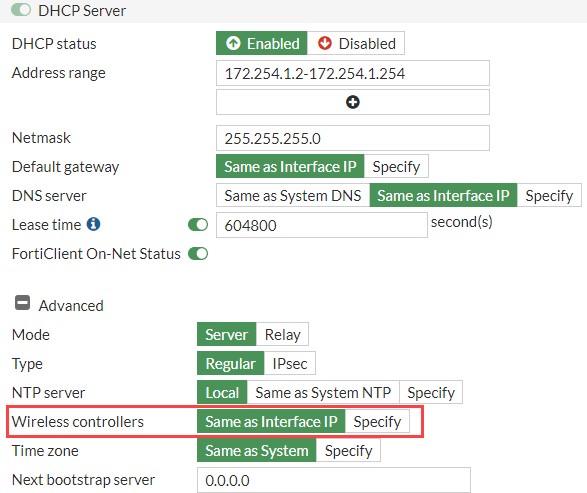Toggle the Lease time switch
Image resolution: width=587 pixels, height=493 pixels.
(x=198, y=225)
